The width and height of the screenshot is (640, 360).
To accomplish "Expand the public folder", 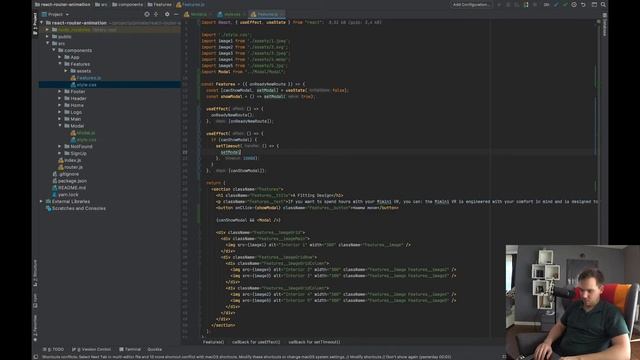I will pyautogui.click(x=47, y=37).
